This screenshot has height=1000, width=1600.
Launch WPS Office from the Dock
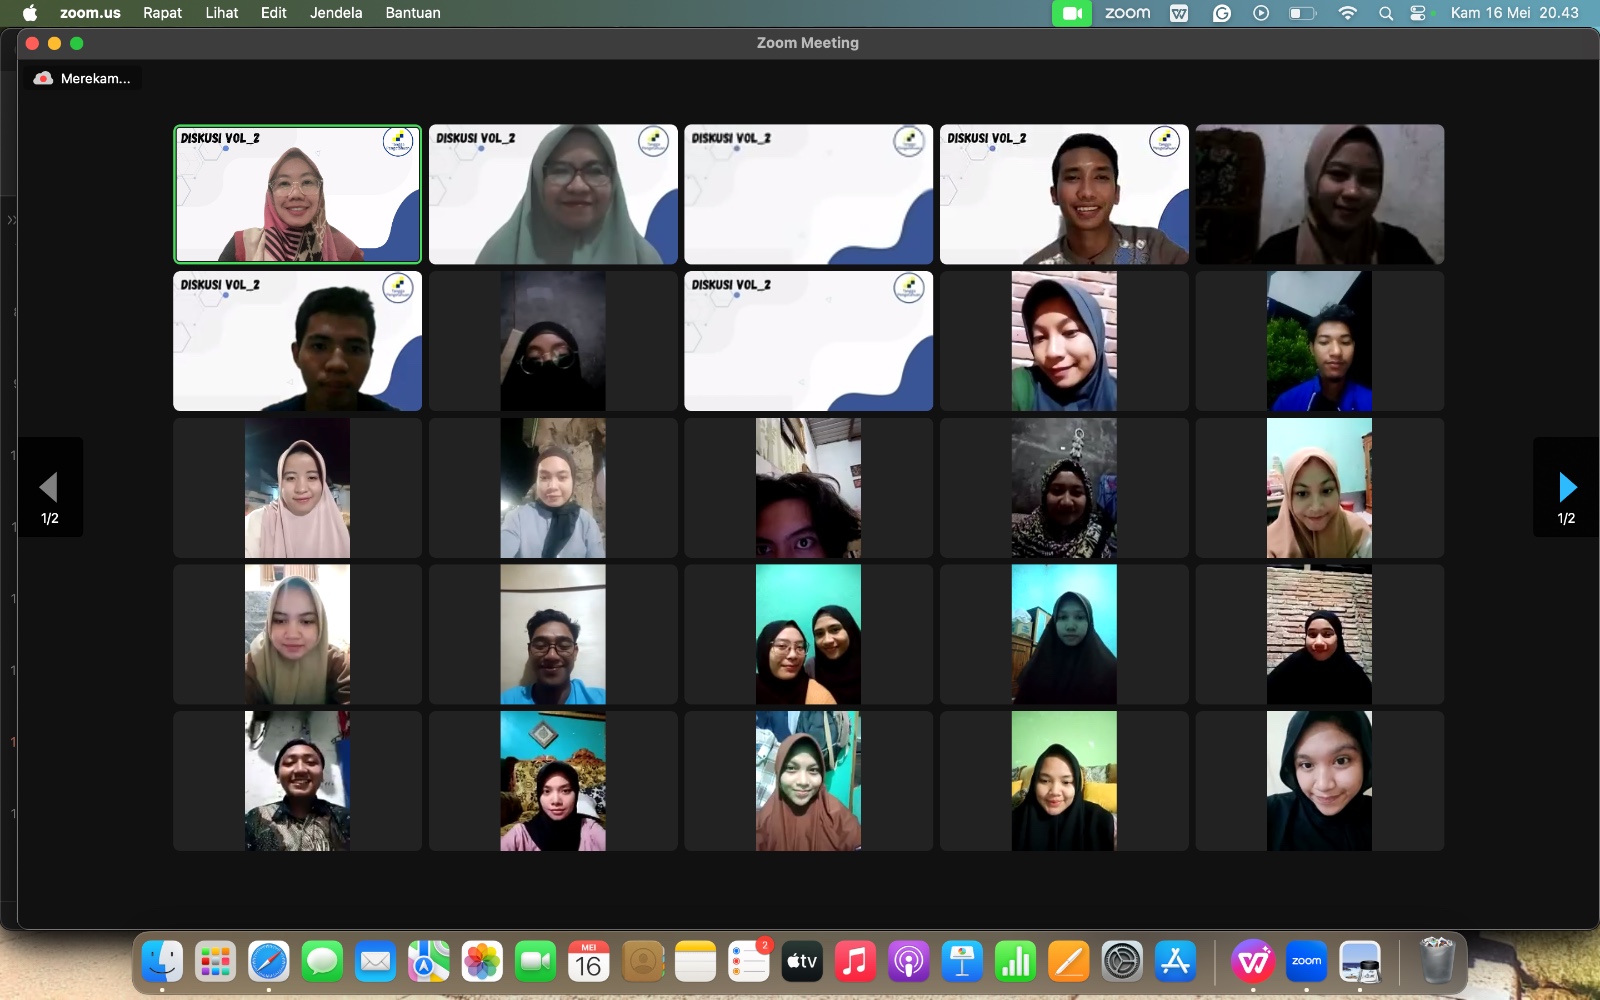point(1252,962)
